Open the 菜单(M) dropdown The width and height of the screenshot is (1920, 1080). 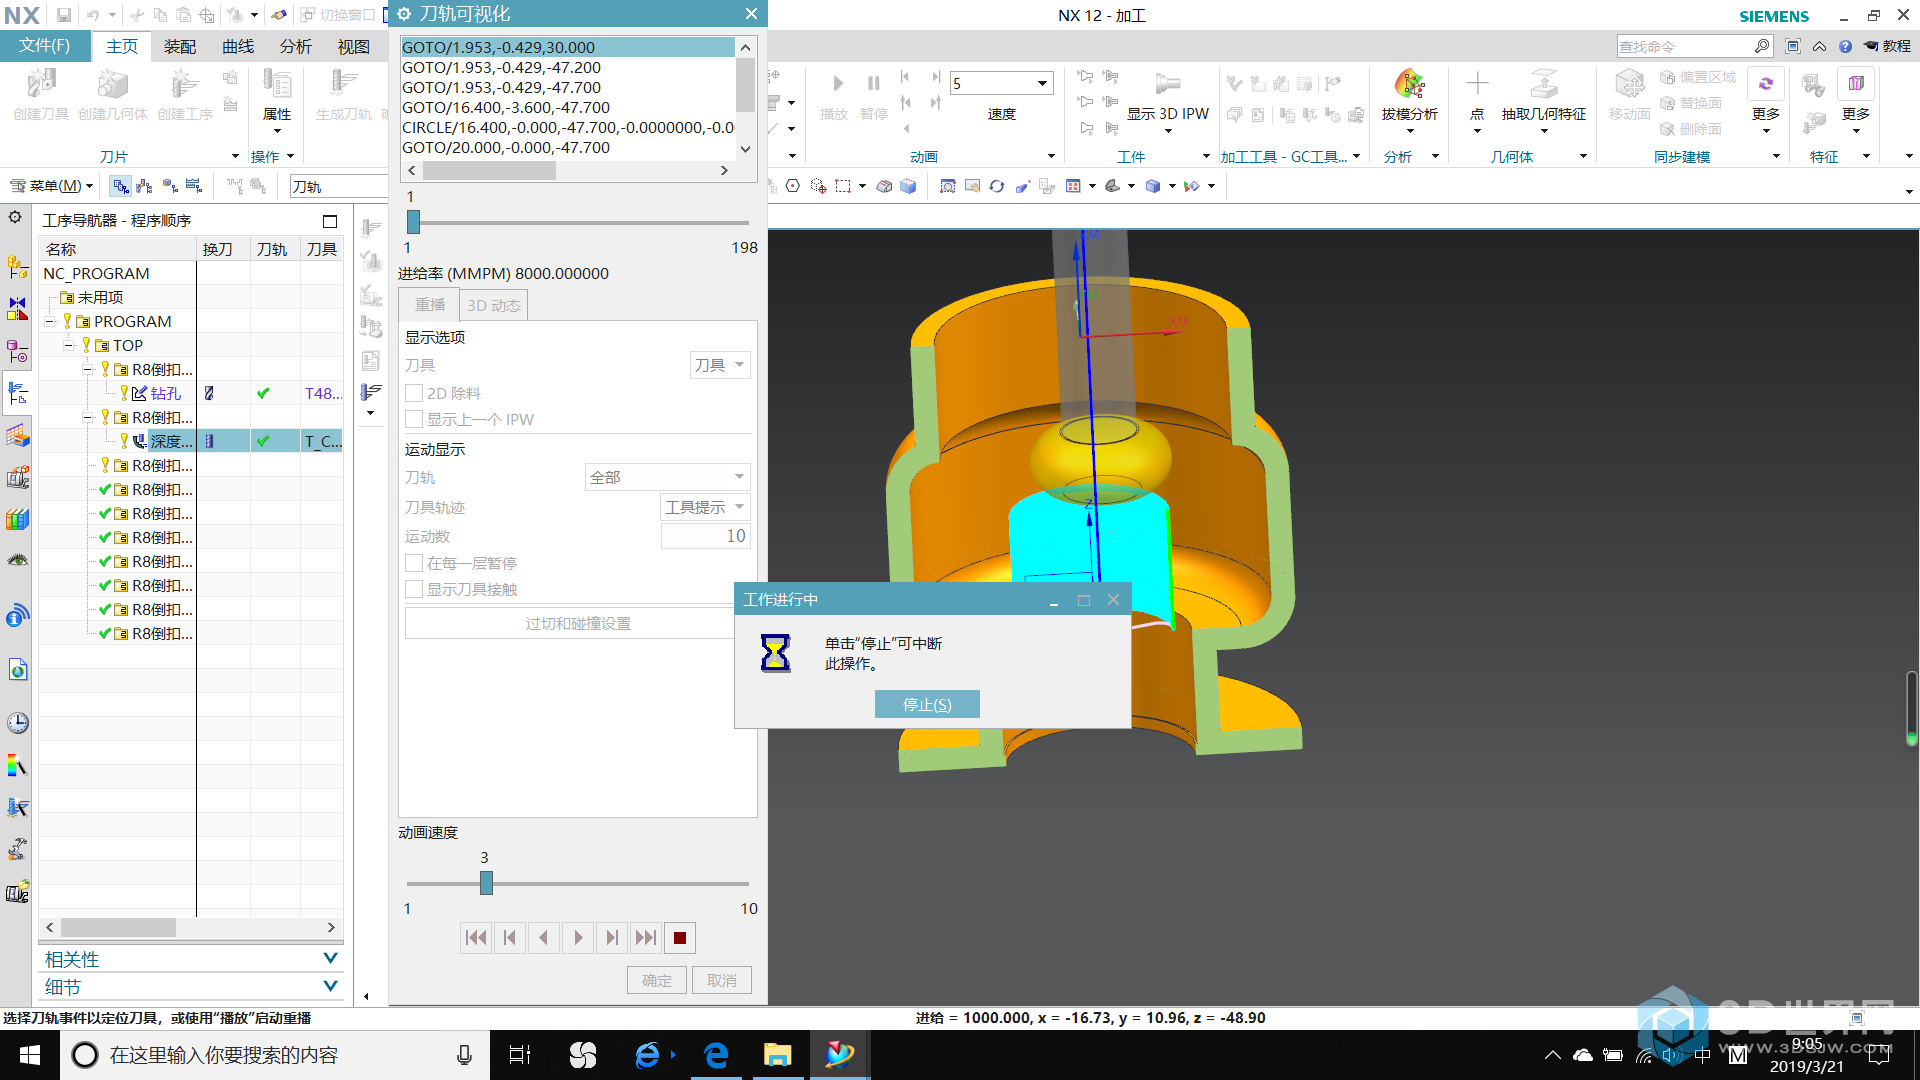pos(51,186)
